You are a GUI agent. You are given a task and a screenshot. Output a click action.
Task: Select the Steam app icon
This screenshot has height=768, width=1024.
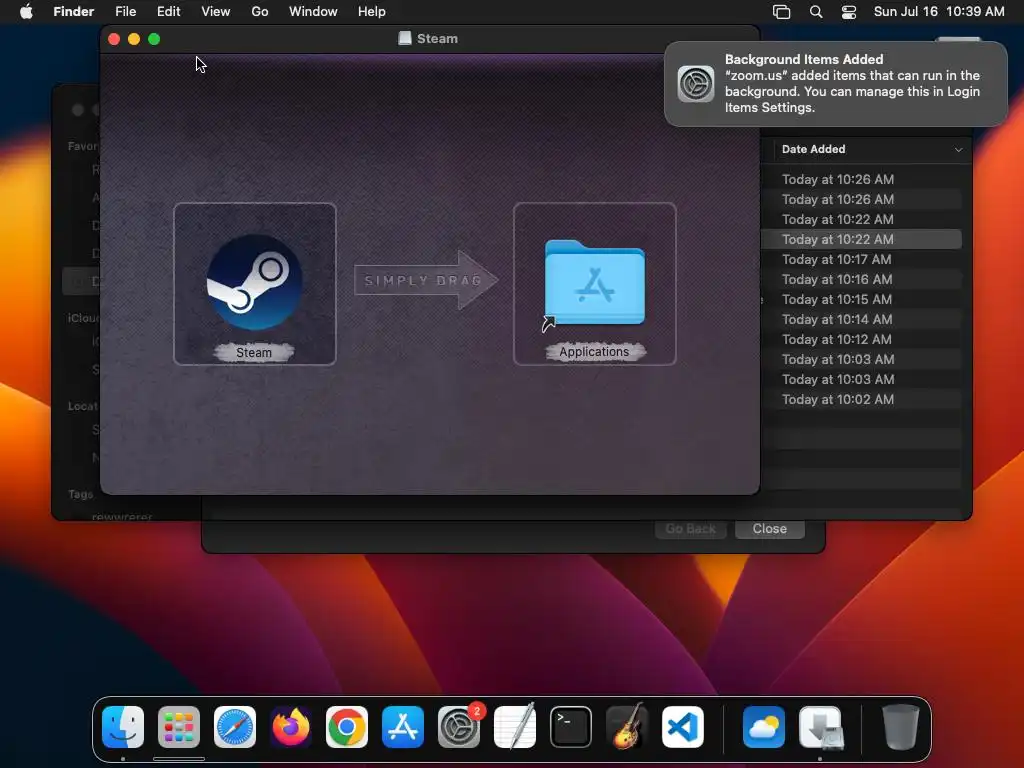point(254,282)
